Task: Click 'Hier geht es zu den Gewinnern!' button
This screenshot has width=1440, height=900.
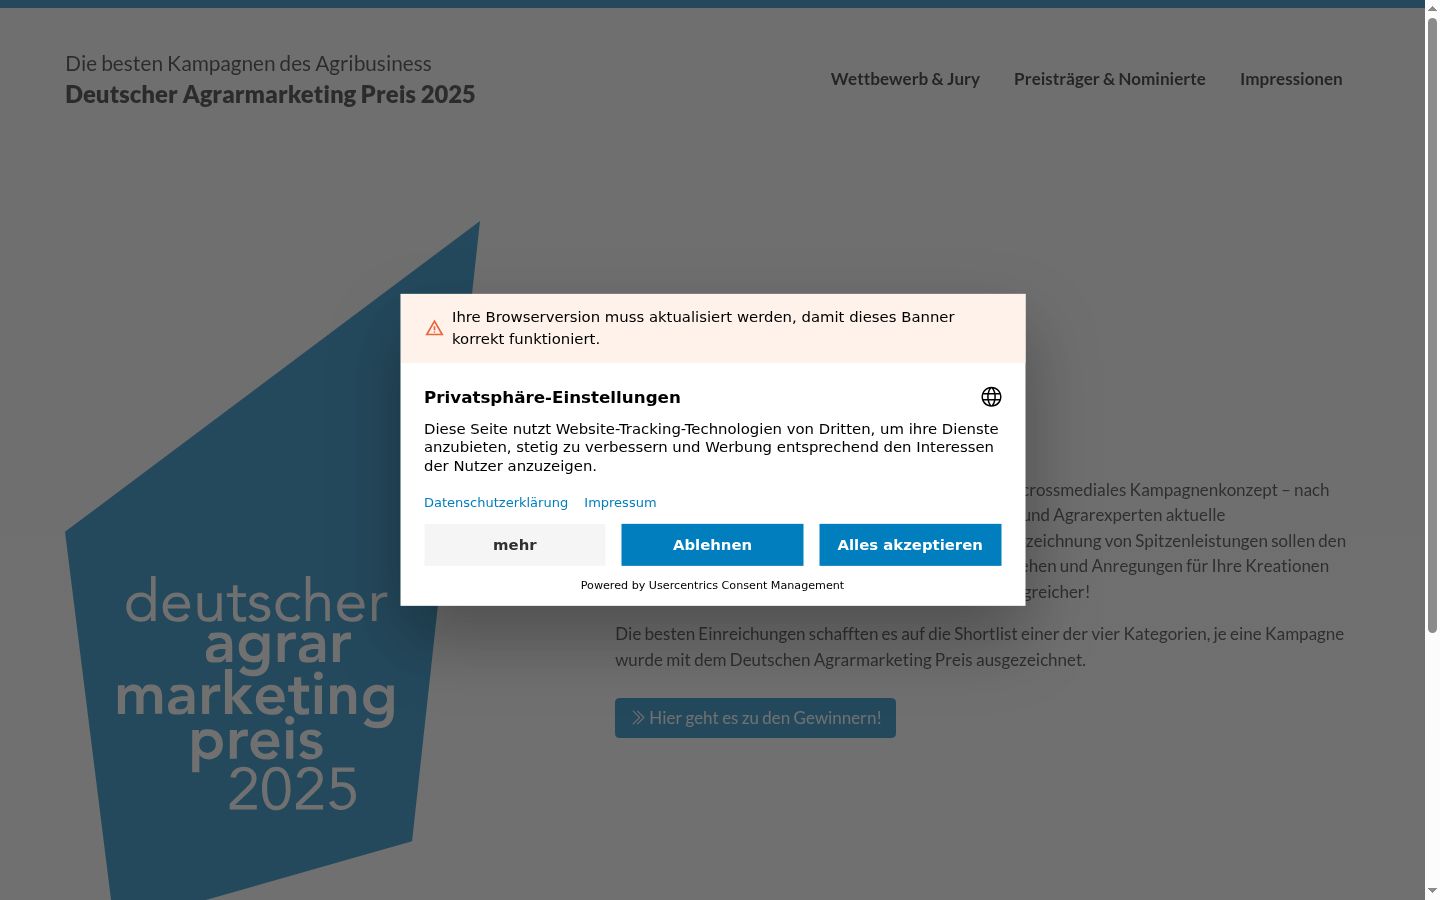Action: coord(755,718)
